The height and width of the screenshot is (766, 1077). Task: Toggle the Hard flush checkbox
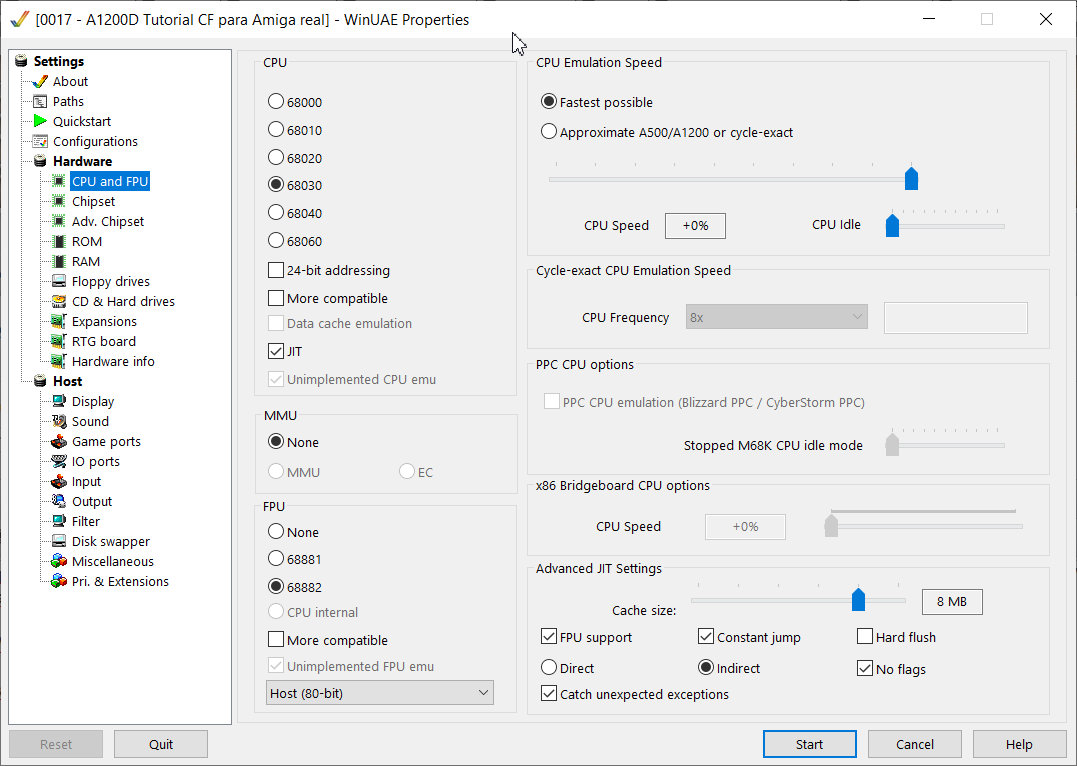[x=865, y=636]
